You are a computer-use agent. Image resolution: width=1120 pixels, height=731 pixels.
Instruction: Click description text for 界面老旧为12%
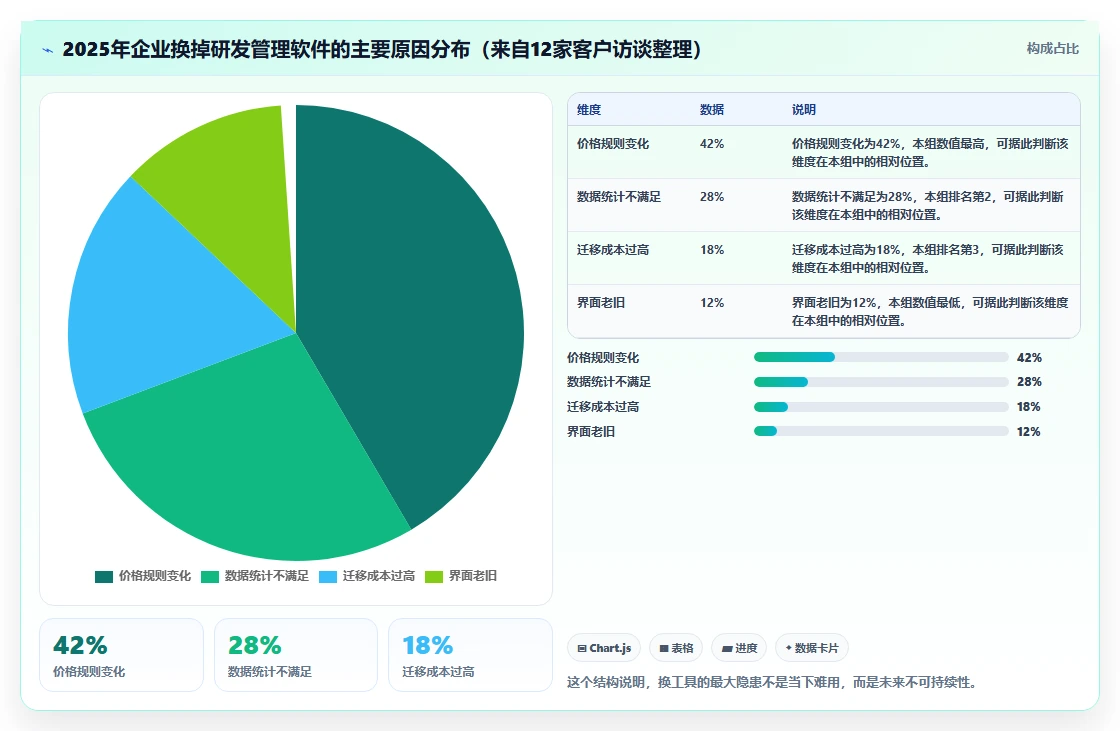click(930, 312)
